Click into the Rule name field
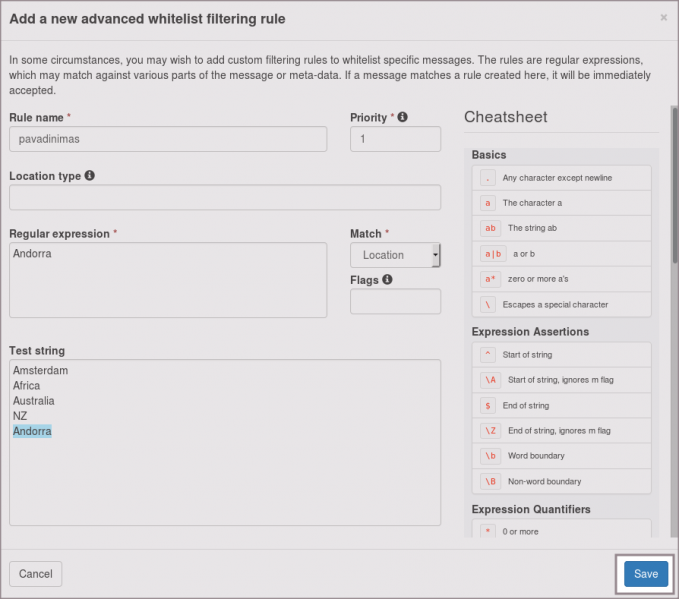Screen dimensions: 679x599 pyautogui.click(x=168, y=139)
